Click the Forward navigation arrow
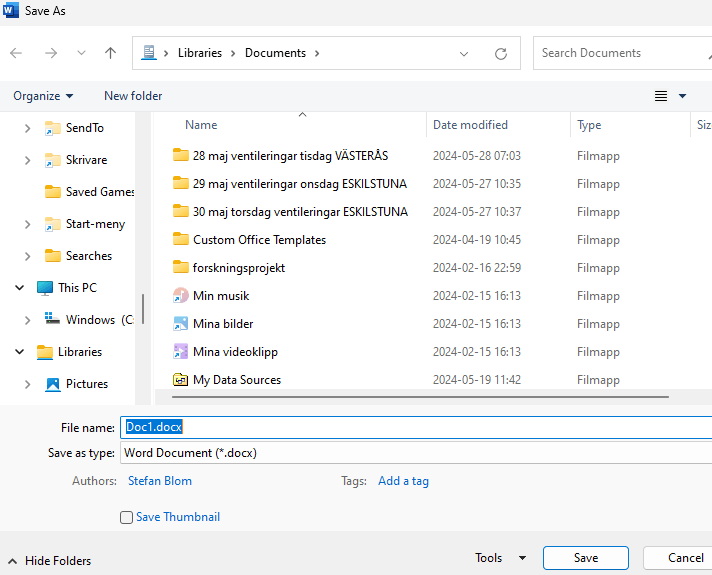712x575 pixels. 51,53
